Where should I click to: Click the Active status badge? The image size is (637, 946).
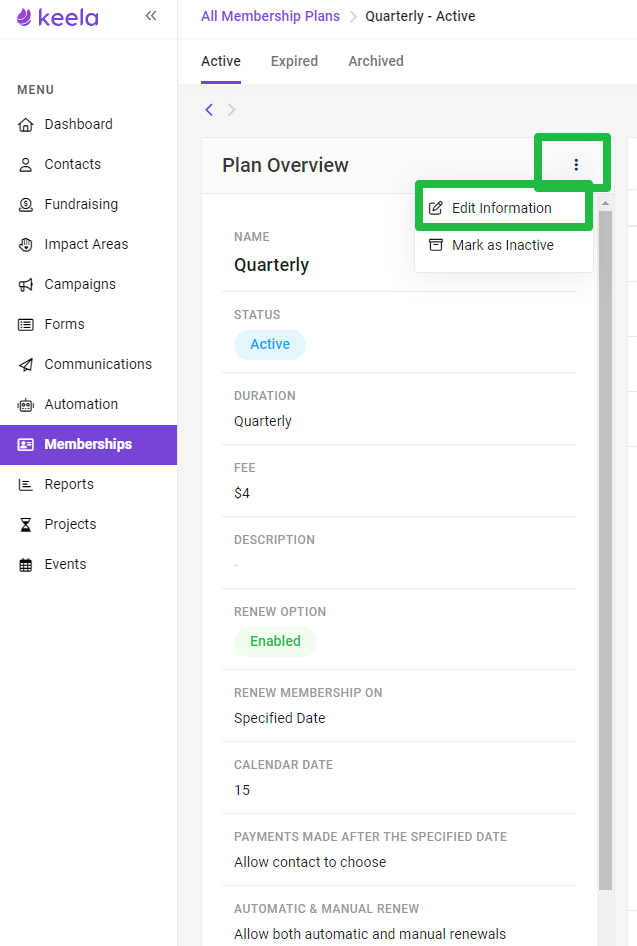(270, 344)
